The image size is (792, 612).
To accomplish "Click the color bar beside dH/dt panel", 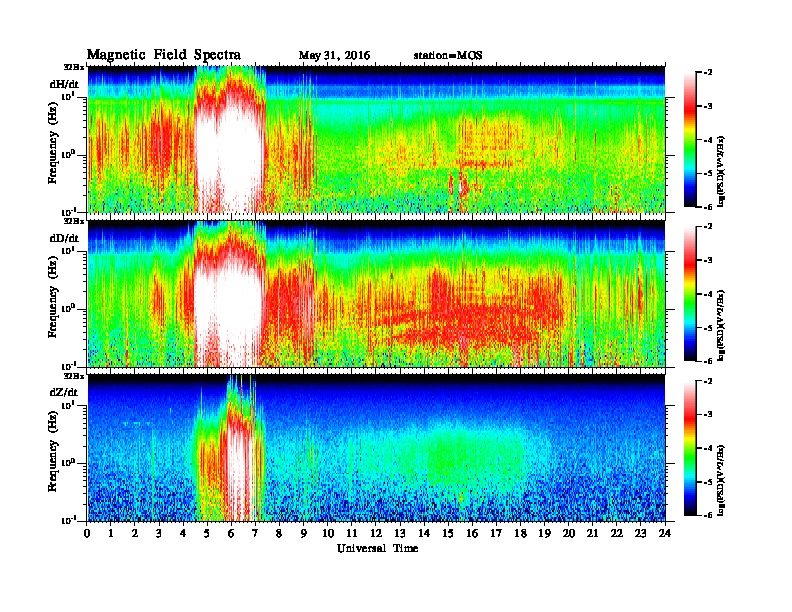I will (690, 139).
